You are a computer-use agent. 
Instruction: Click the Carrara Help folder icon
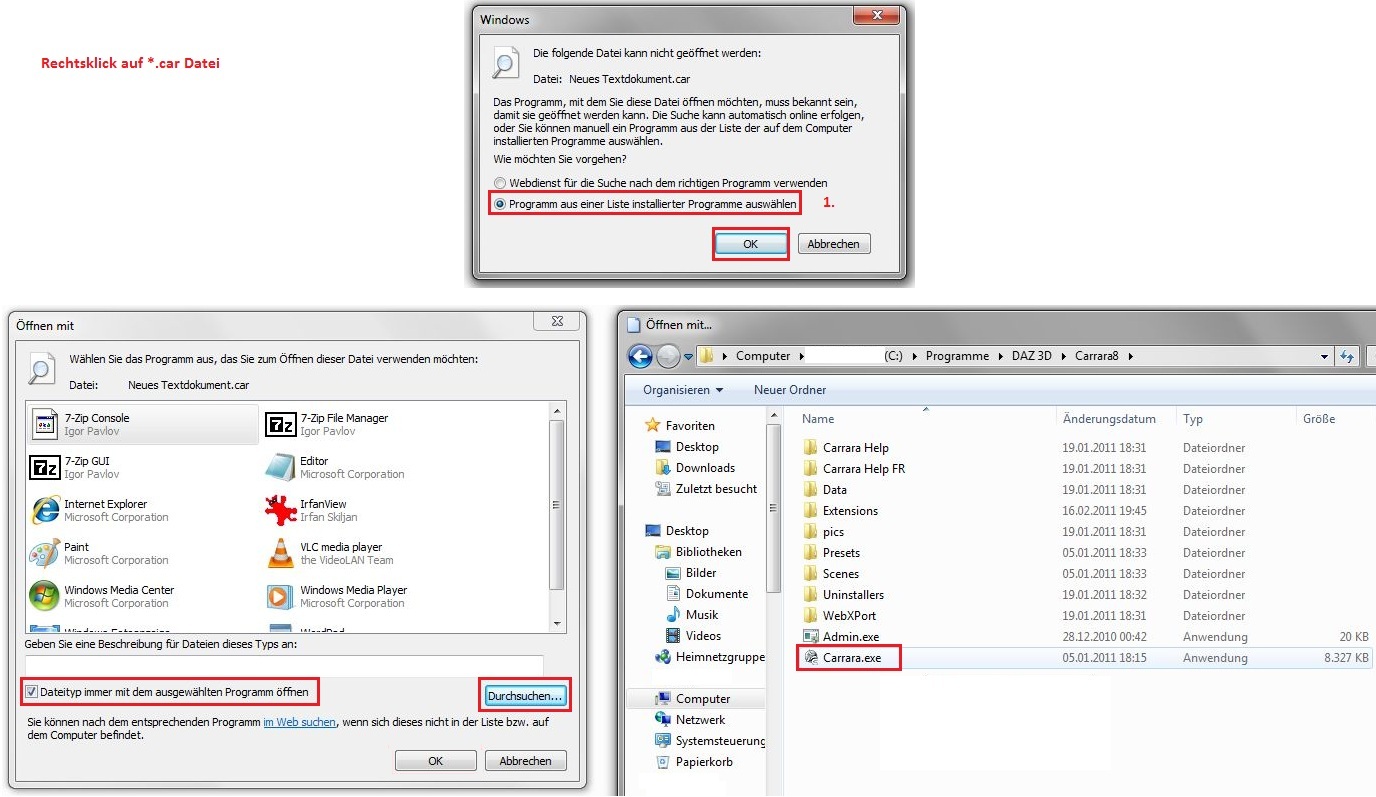tap(811, 448)
